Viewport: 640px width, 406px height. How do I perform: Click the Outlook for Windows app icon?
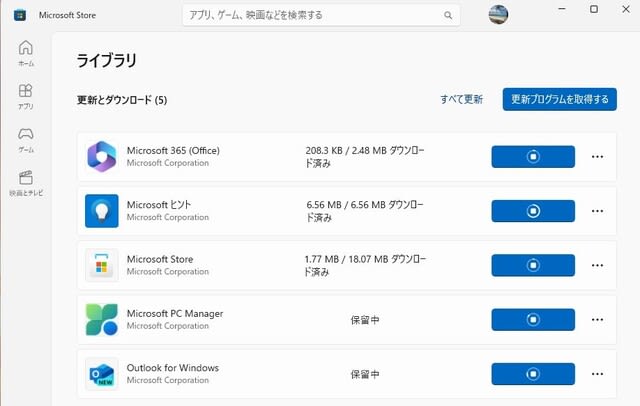[102, 374]
